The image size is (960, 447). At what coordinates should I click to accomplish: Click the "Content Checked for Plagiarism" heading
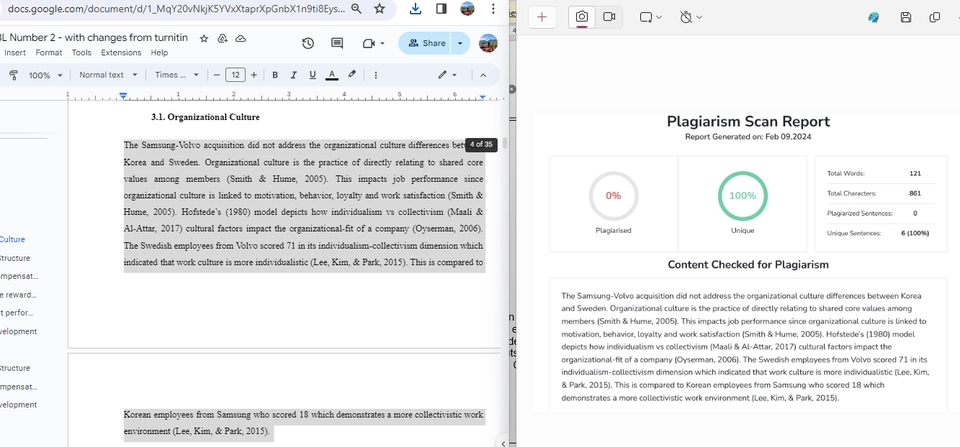click(x=748, y=265)
